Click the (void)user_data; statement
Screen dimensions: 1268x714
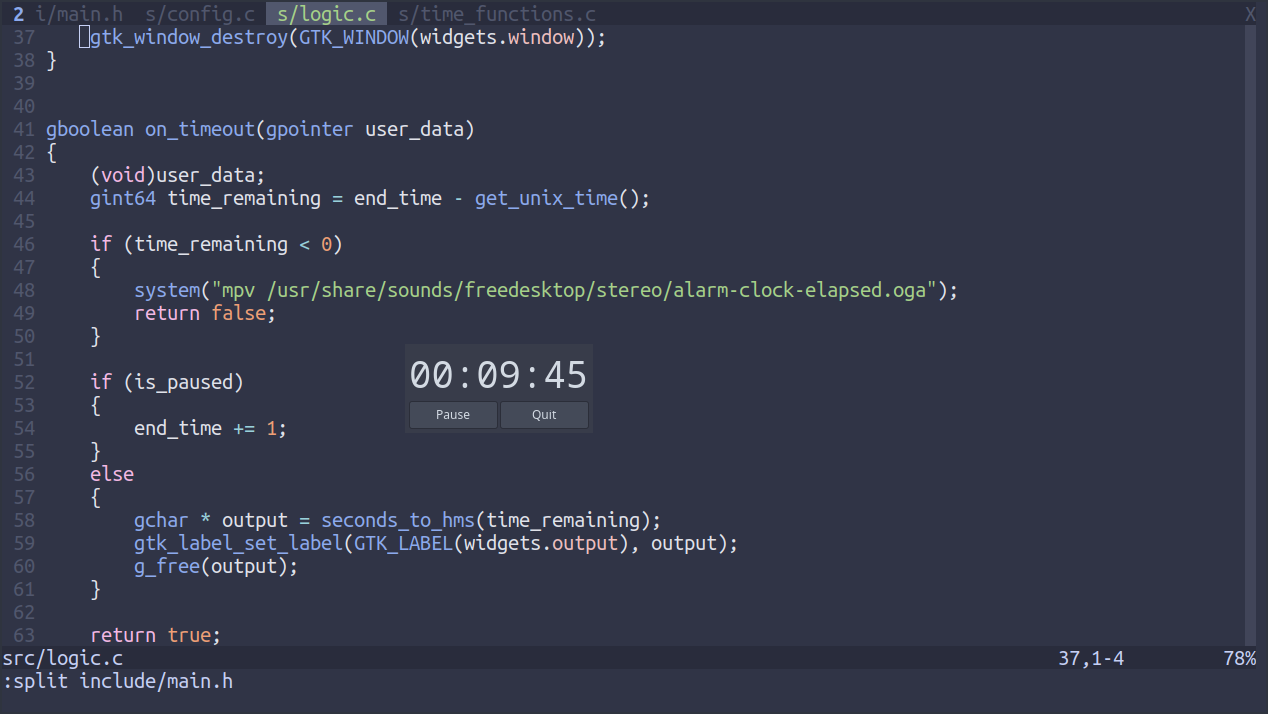pos(178,175)
